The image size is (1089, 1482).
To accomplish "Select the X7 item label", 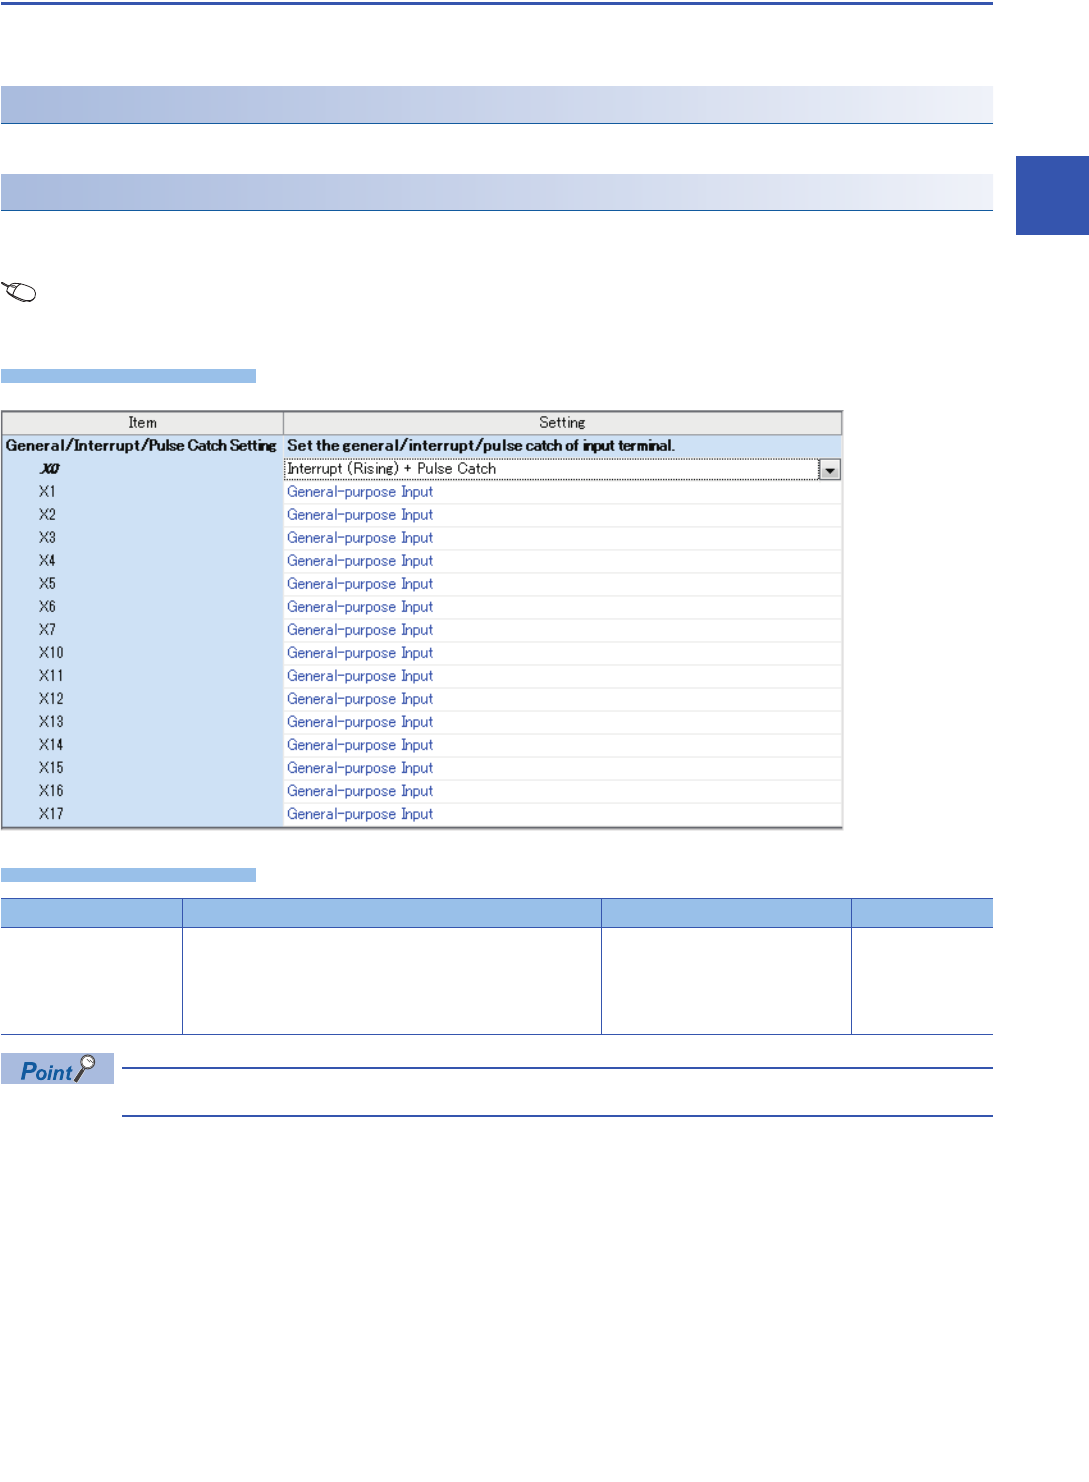I will click(47, 630).
